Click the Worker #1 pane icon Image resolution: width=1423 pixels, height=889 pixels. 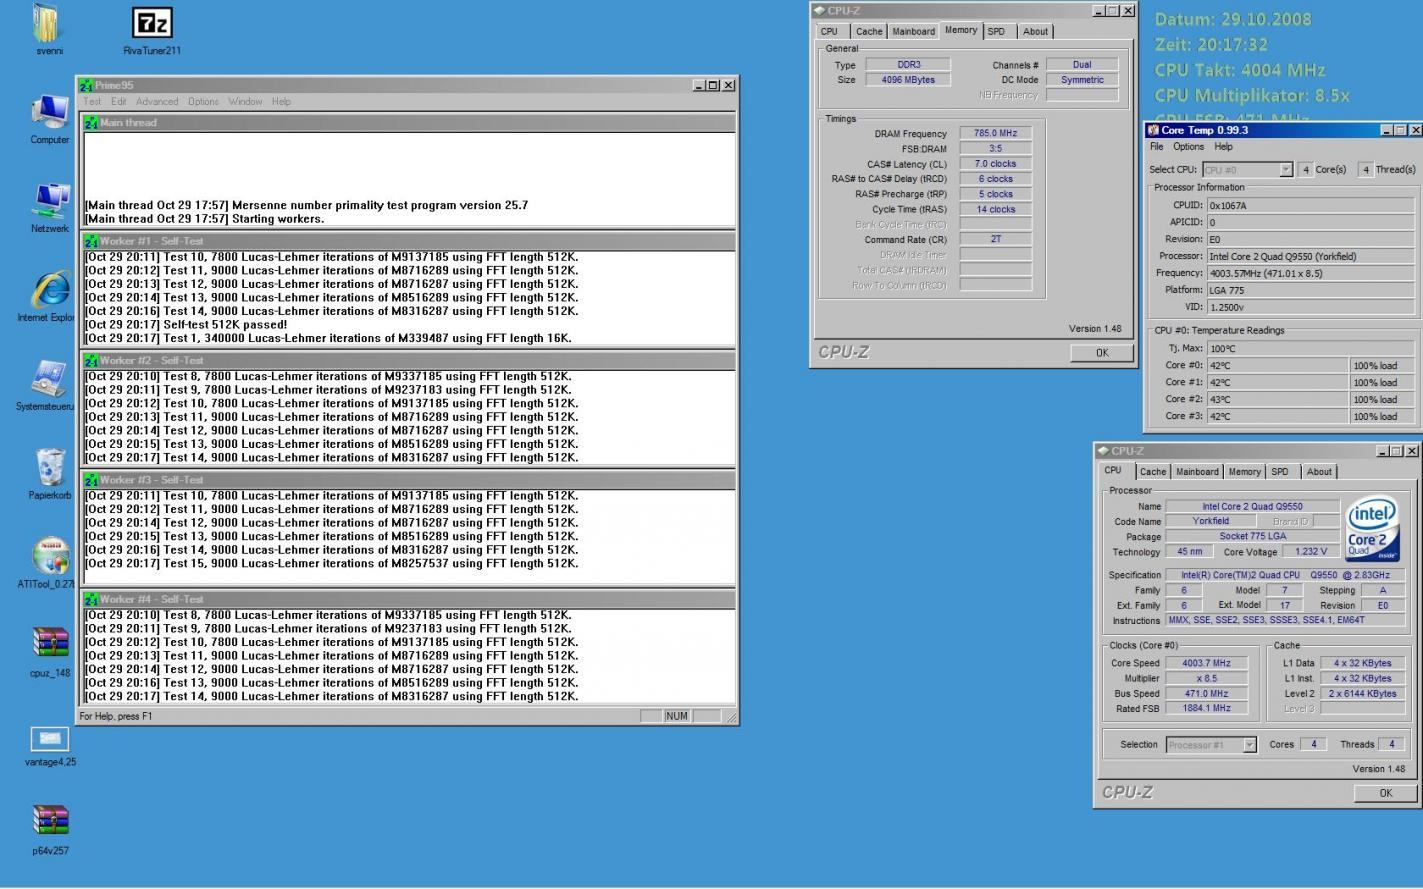[91, 242]
